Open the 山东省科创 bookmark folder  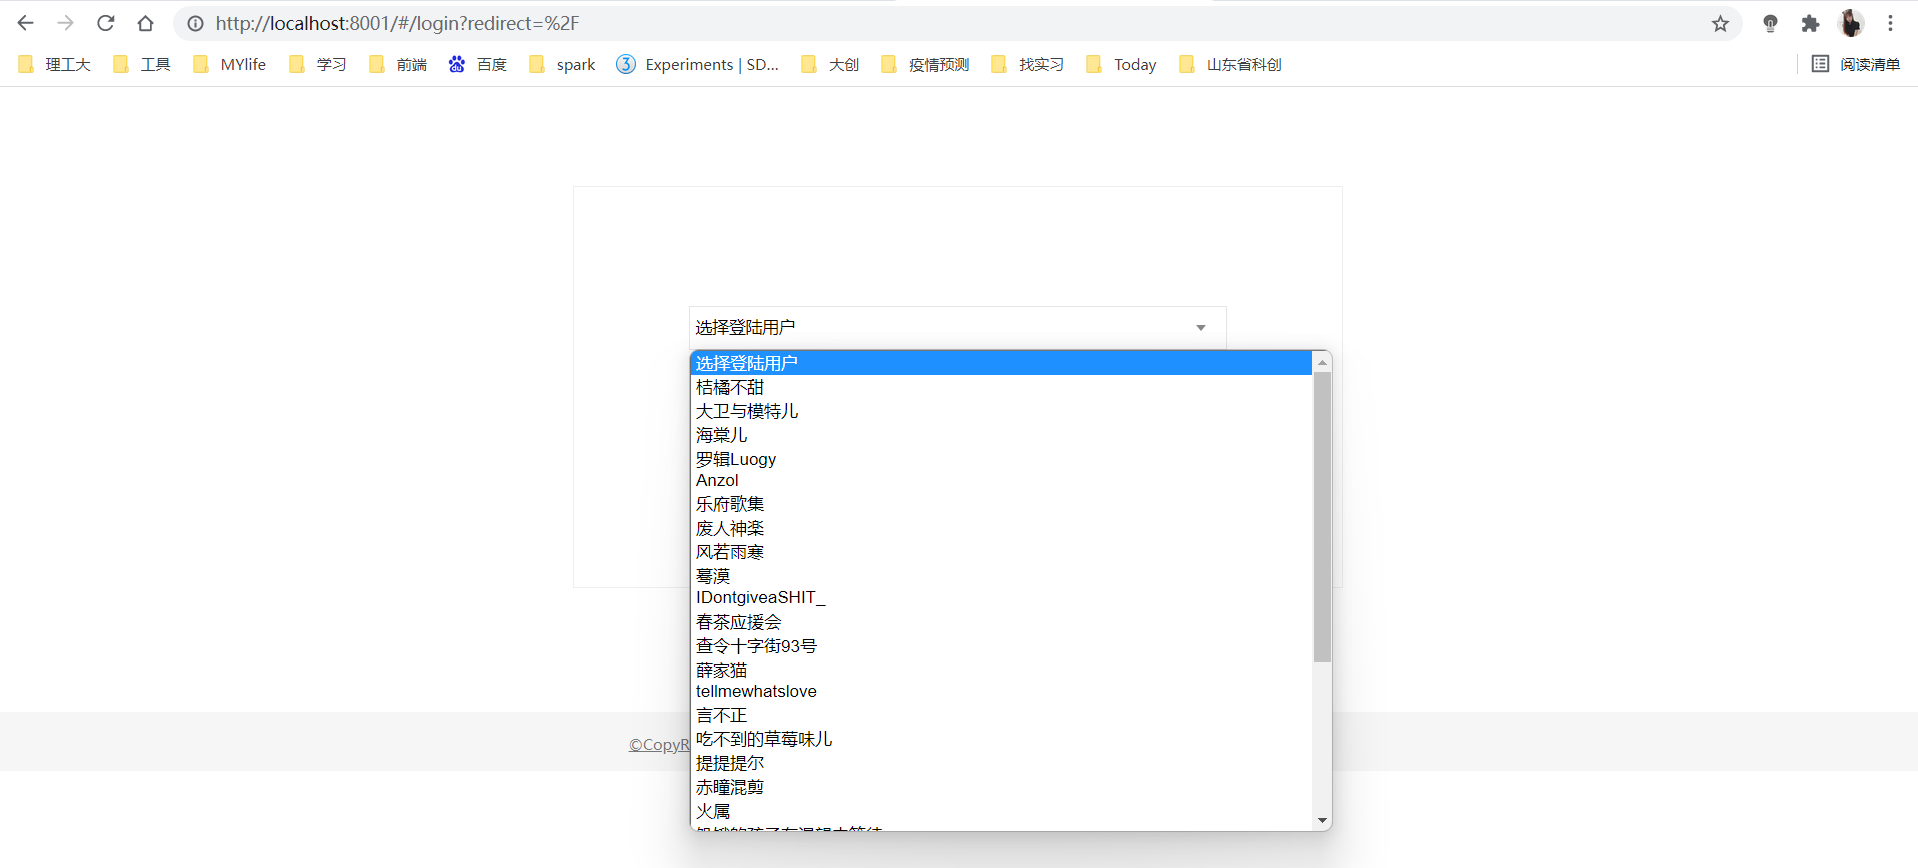(x=1231, y=64)
